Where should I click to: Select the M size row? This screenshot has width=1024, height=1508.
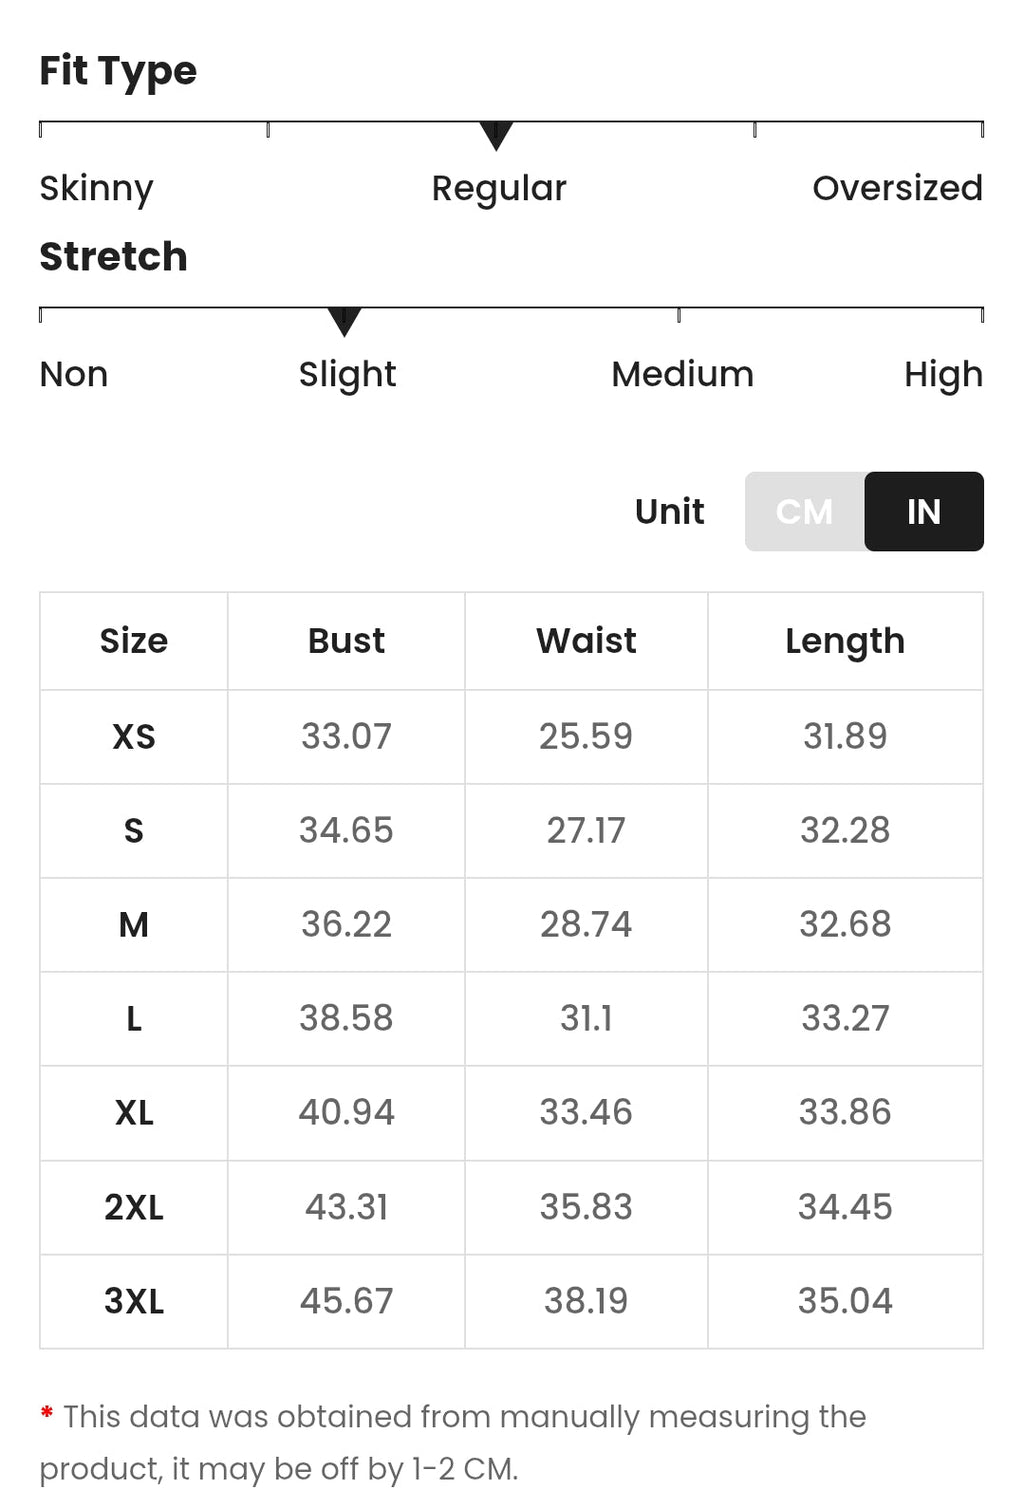[511, 925]
